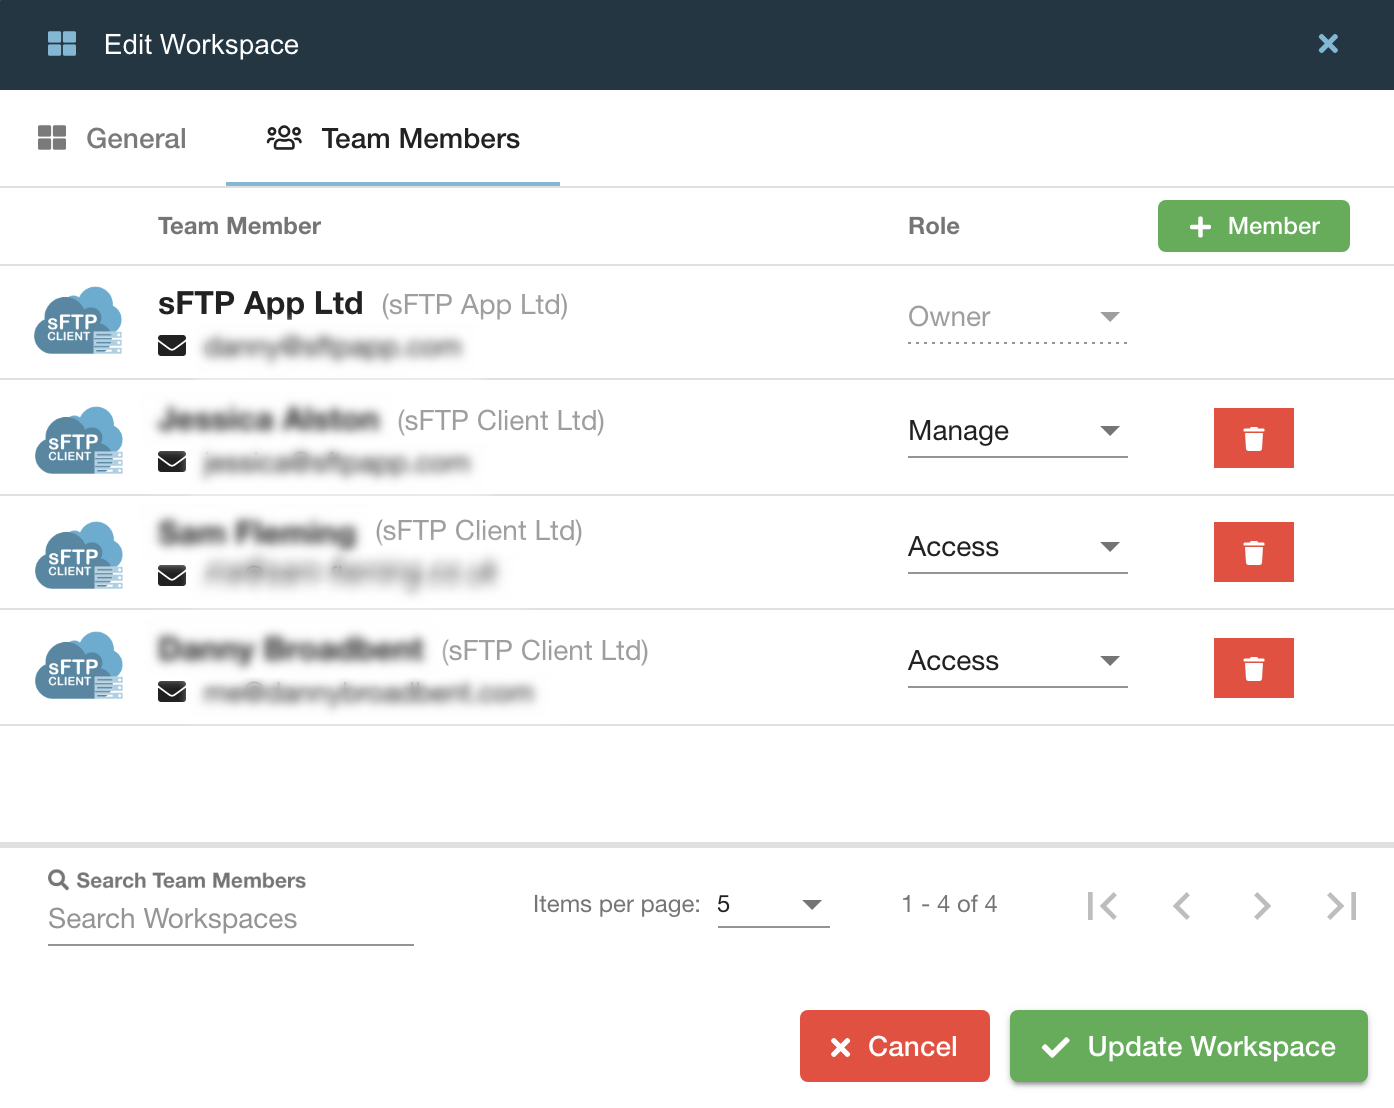This screenshot has height=1108, width=1394.
Task: Click email icon in third member row
Action: (x=172, y=575)
